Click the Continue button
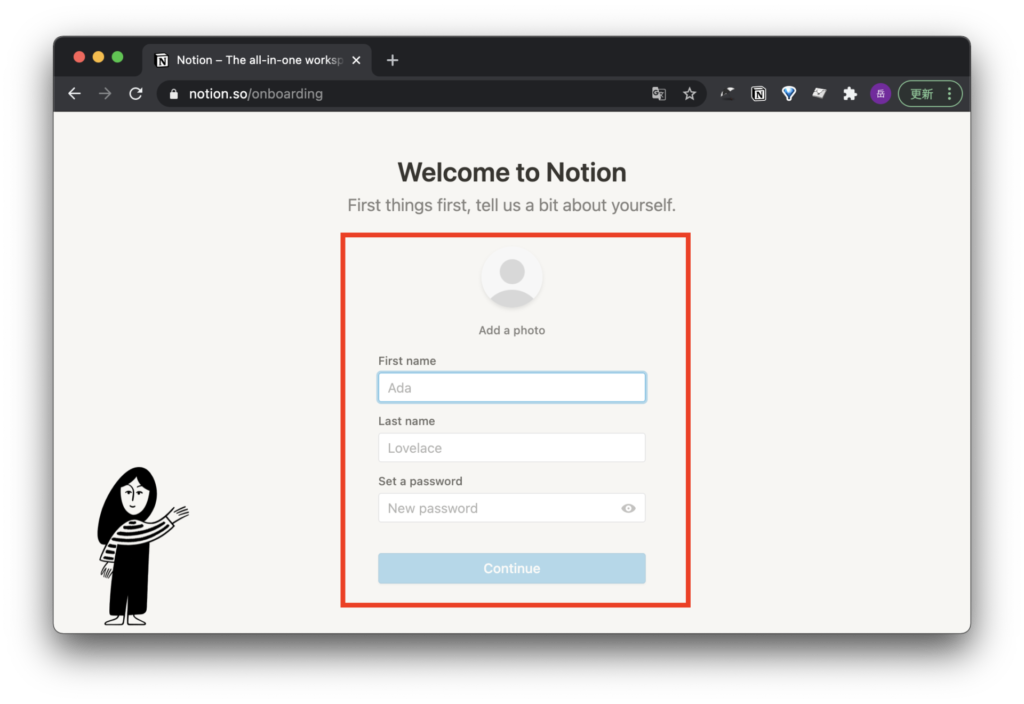Image resolution: width=1024 pixels, height=704 pixels. pyautogui.click(x=512, y=568)
